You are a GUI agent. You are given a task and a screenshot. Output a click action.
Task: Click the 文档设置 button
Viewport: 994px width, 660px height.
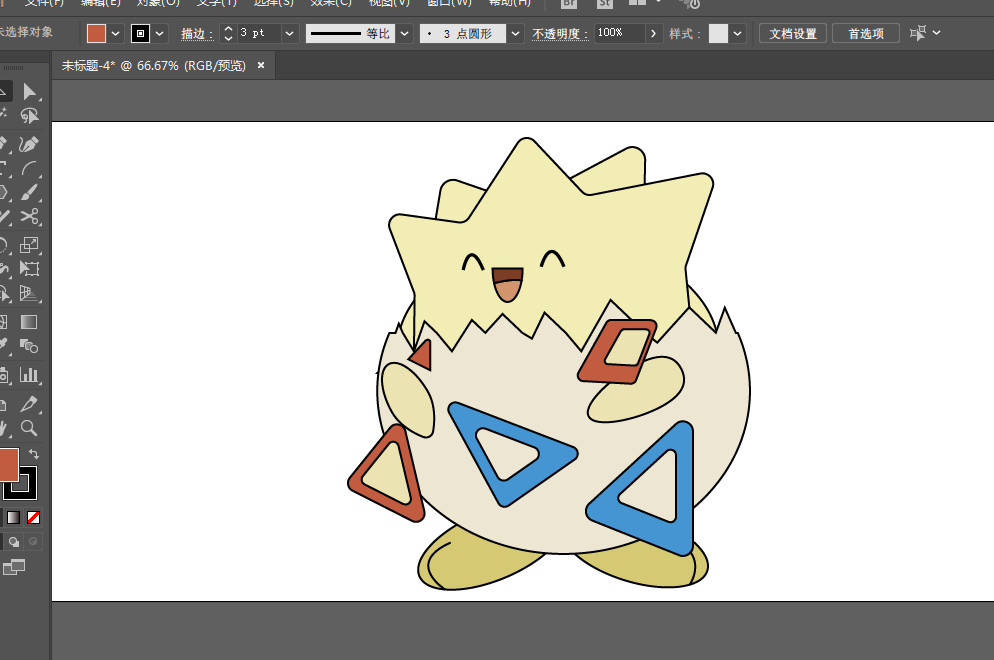coord(793,34)
